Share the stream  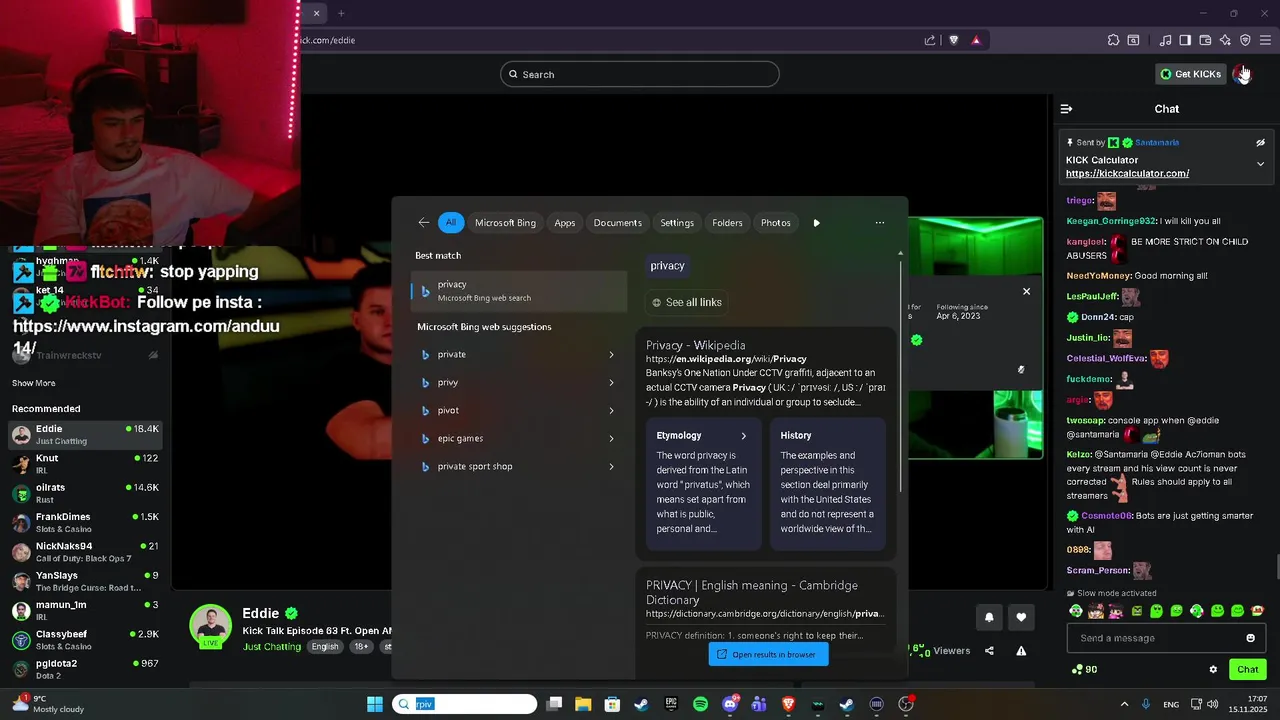989,651
